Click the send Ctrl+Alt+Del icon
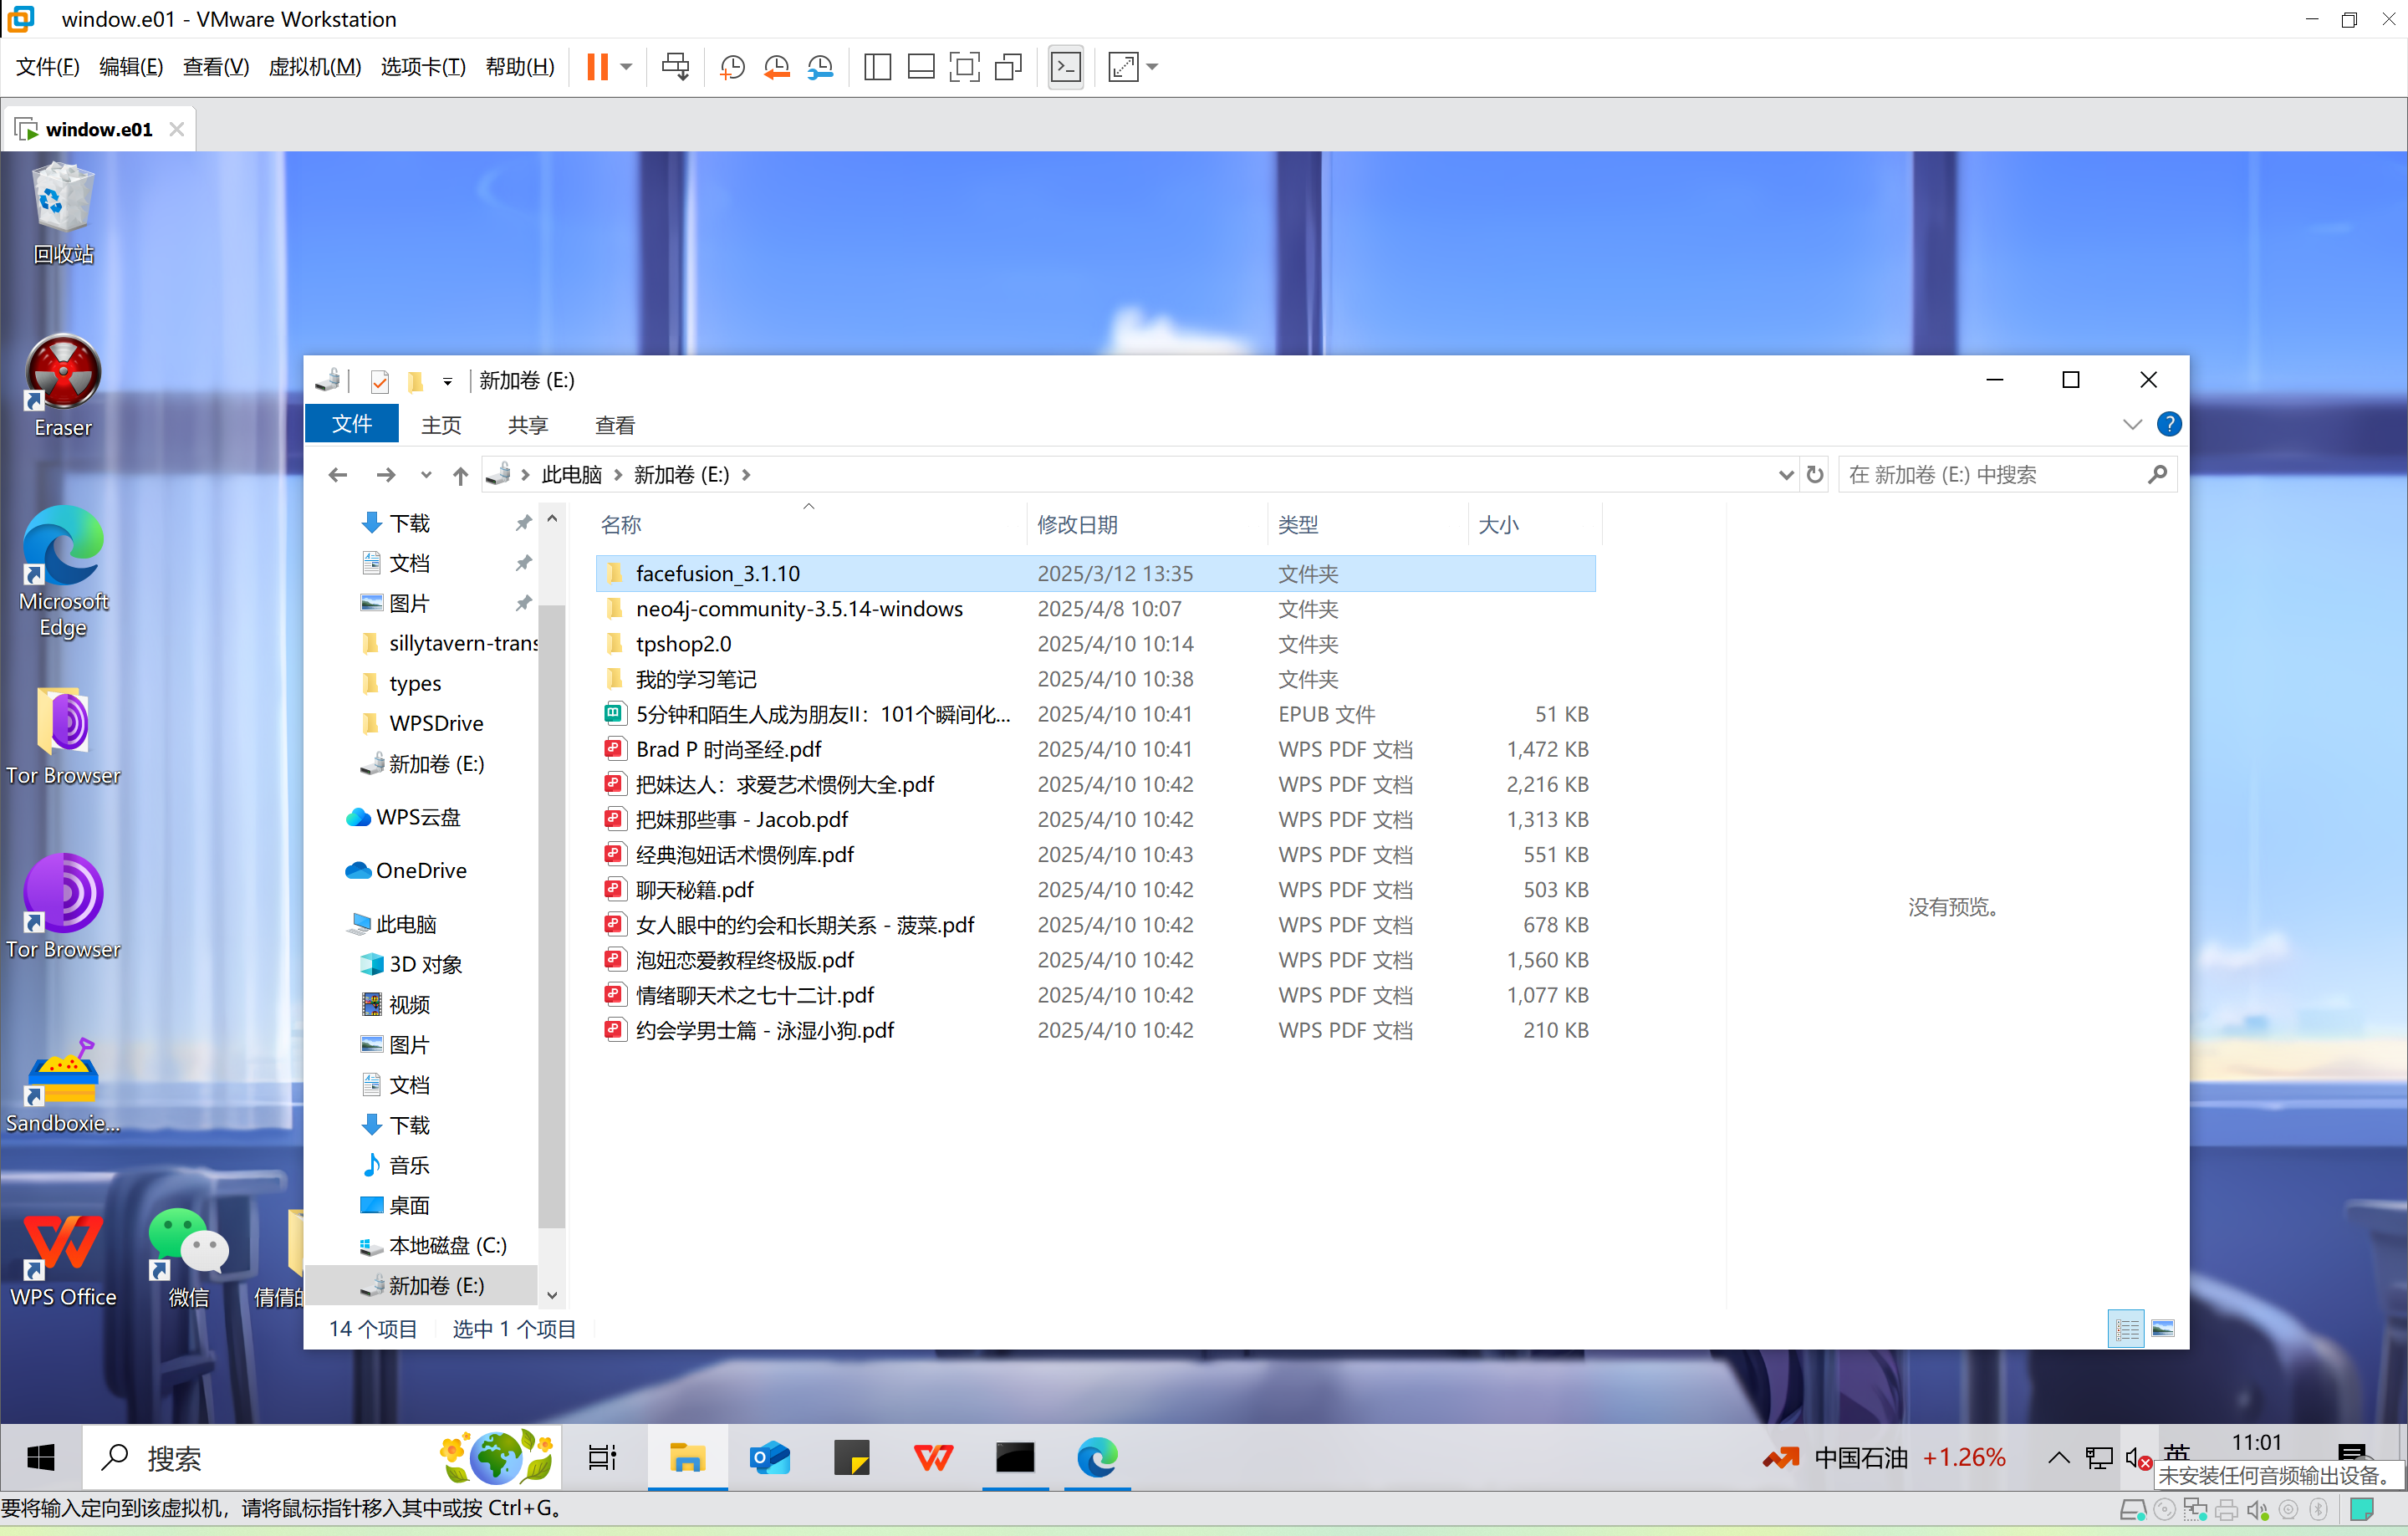This screenshot has height=1536, width=2408. [x=675, y=67]
